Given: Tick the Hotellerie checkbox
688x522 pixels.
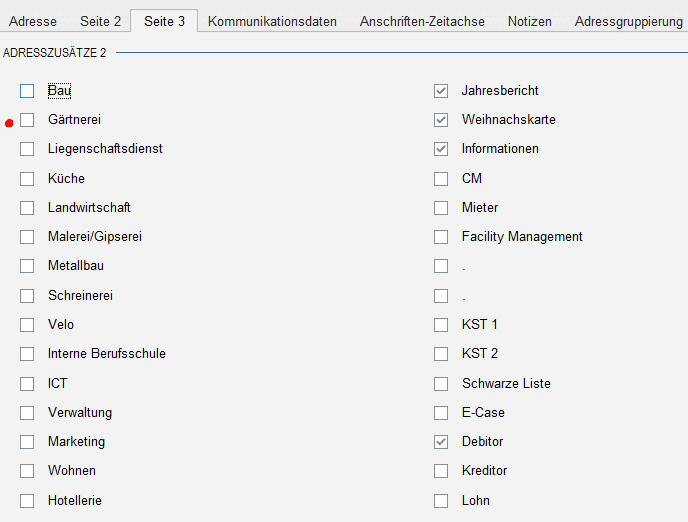Looking at the screenshot, I should pyautogui.click(x=27, y=500).
